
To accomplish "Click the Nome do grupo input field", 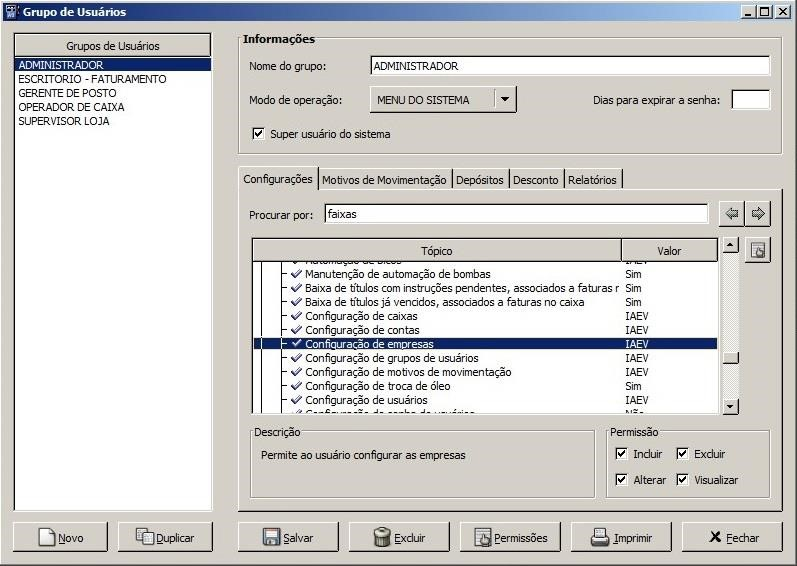I will [570, 66].
